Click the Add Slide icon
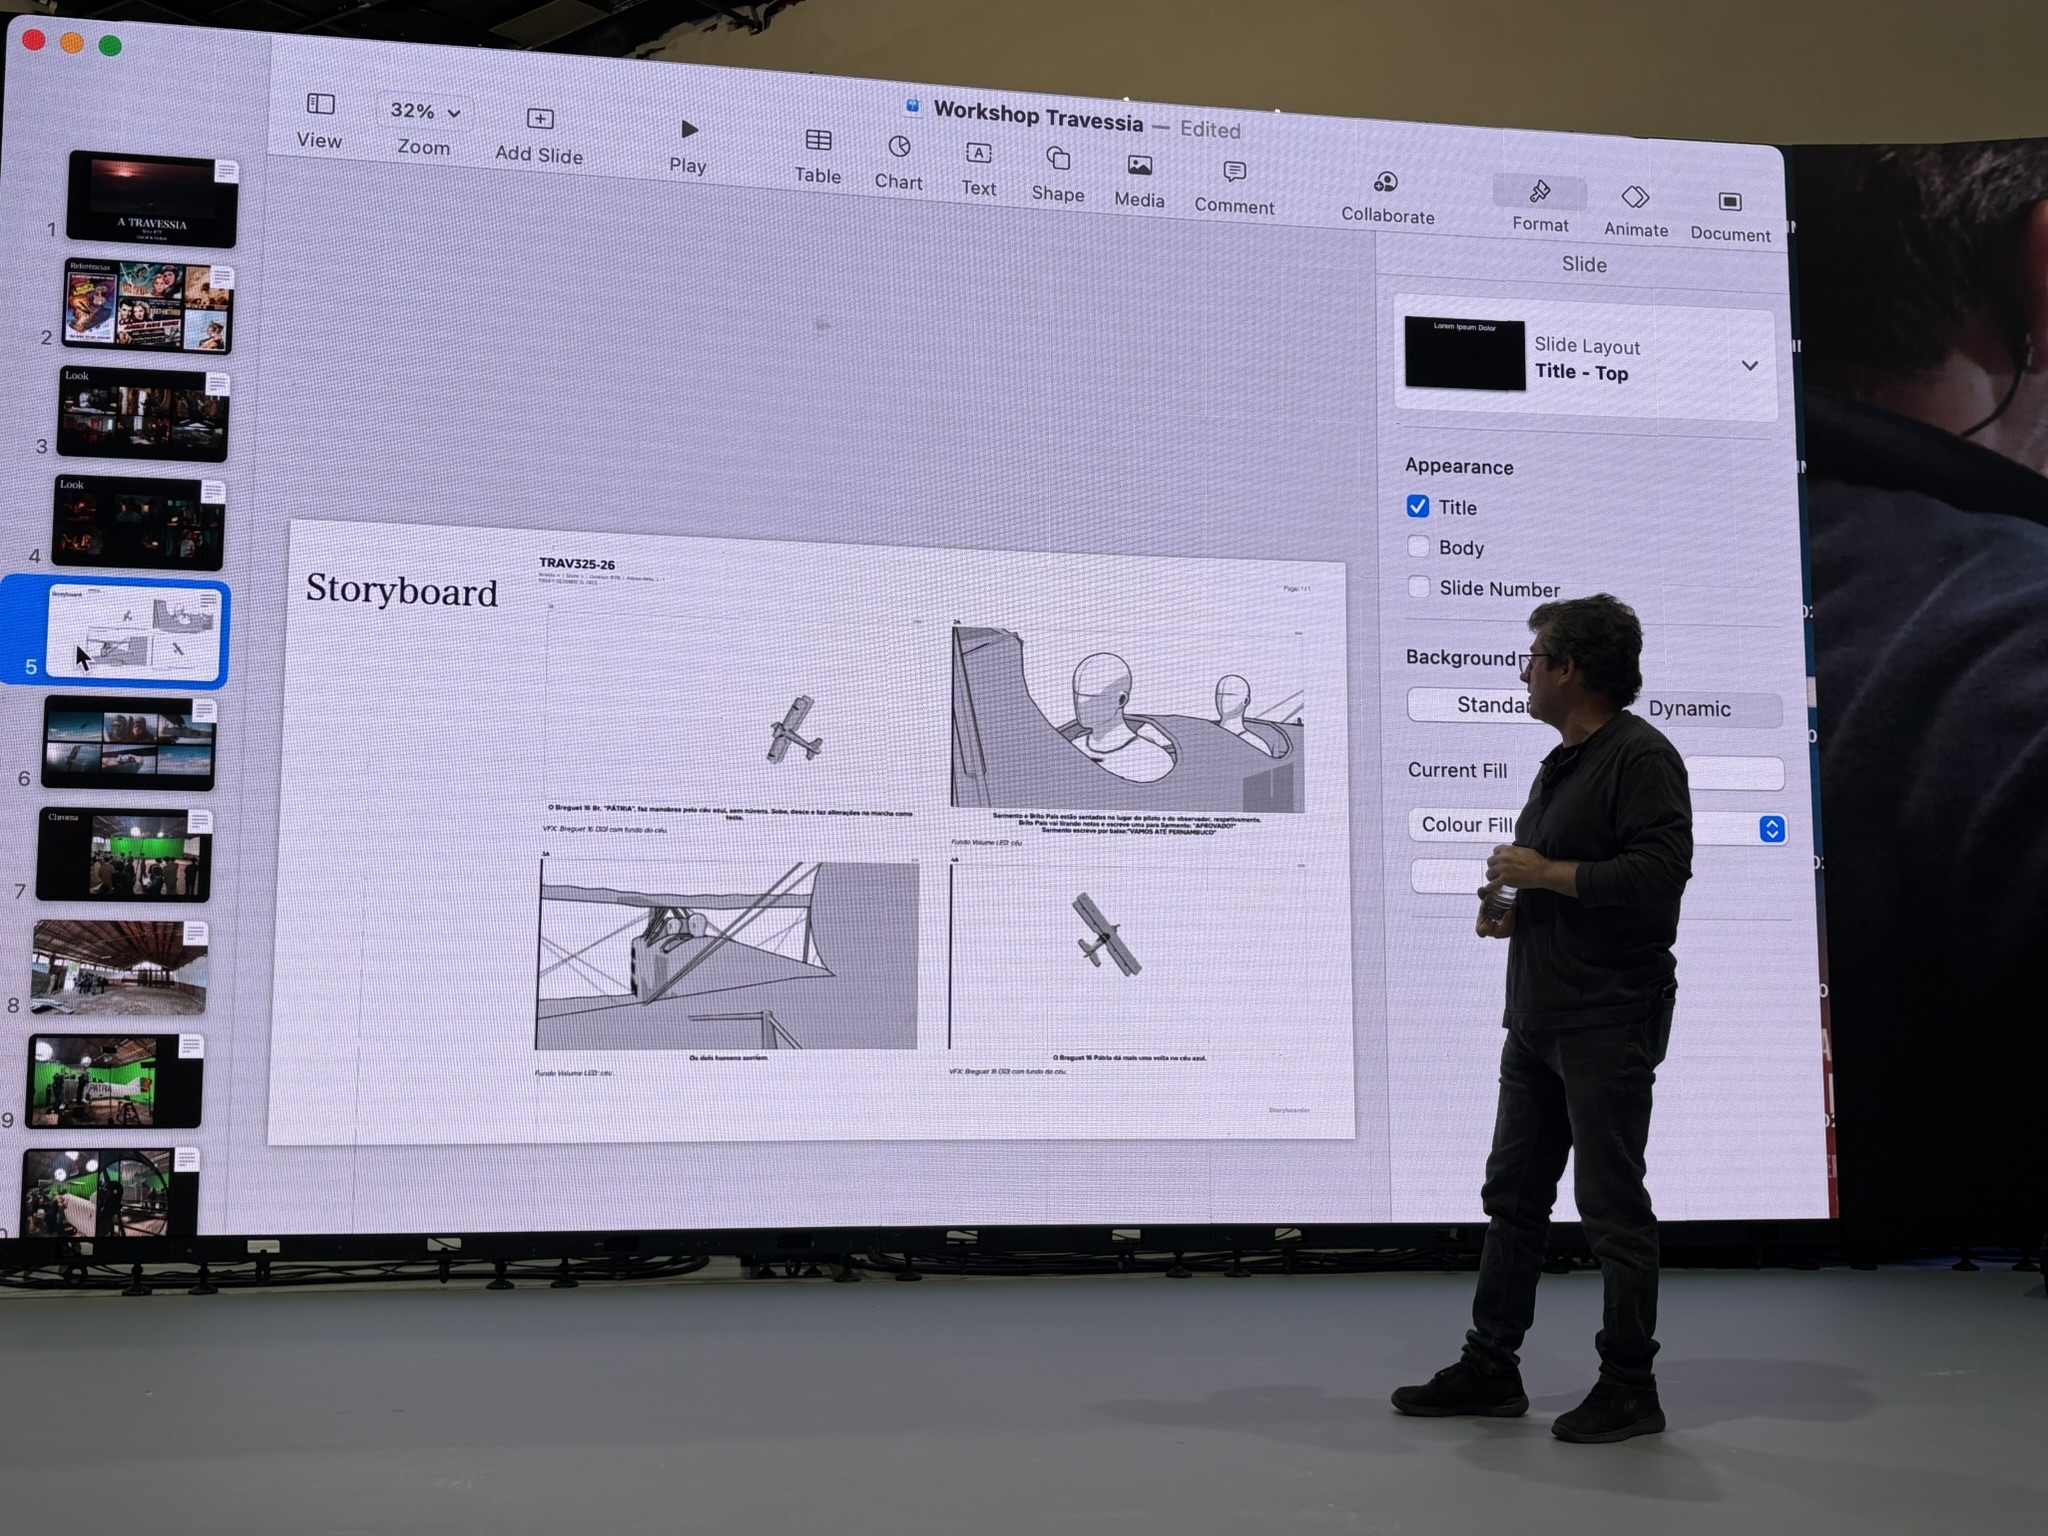Screen dimensions: 2048x1536 coord(540,120)
